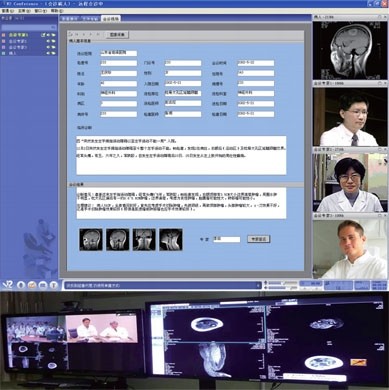Mute the microphone icon in bottom toolbar
389x390 pixels.
[21, 285]
